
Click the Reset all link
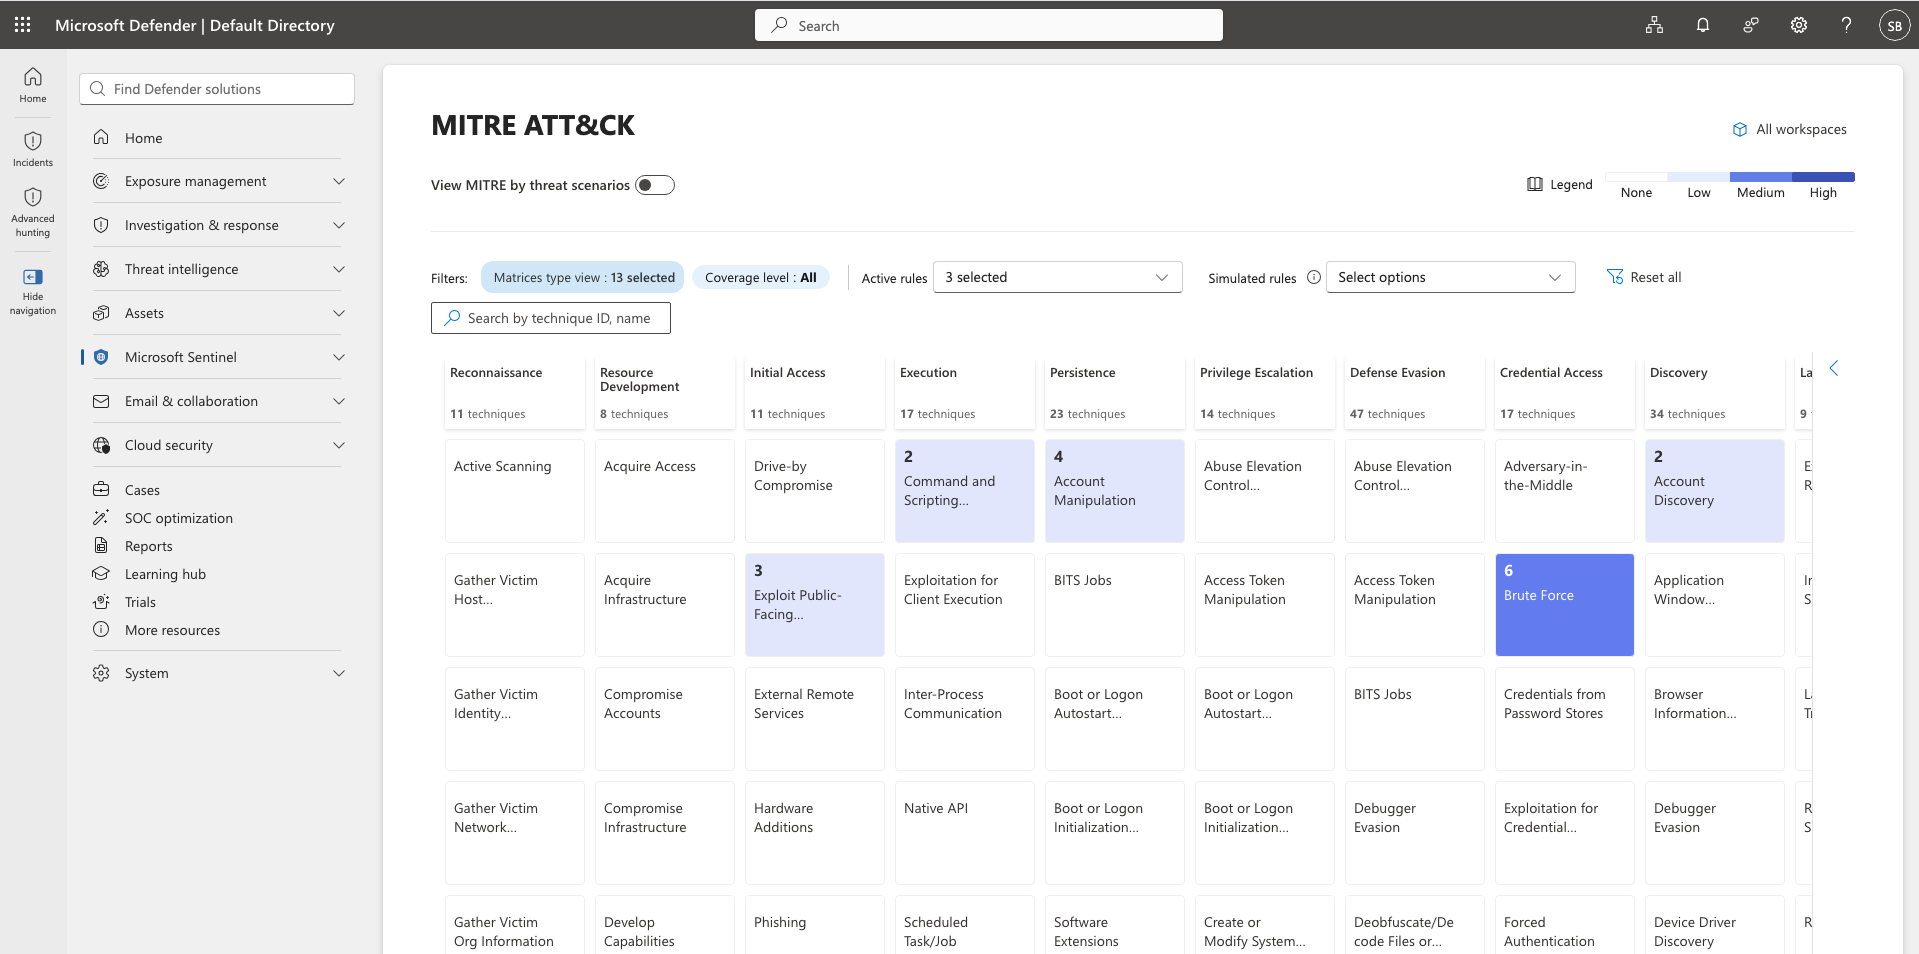point(1655,277)
